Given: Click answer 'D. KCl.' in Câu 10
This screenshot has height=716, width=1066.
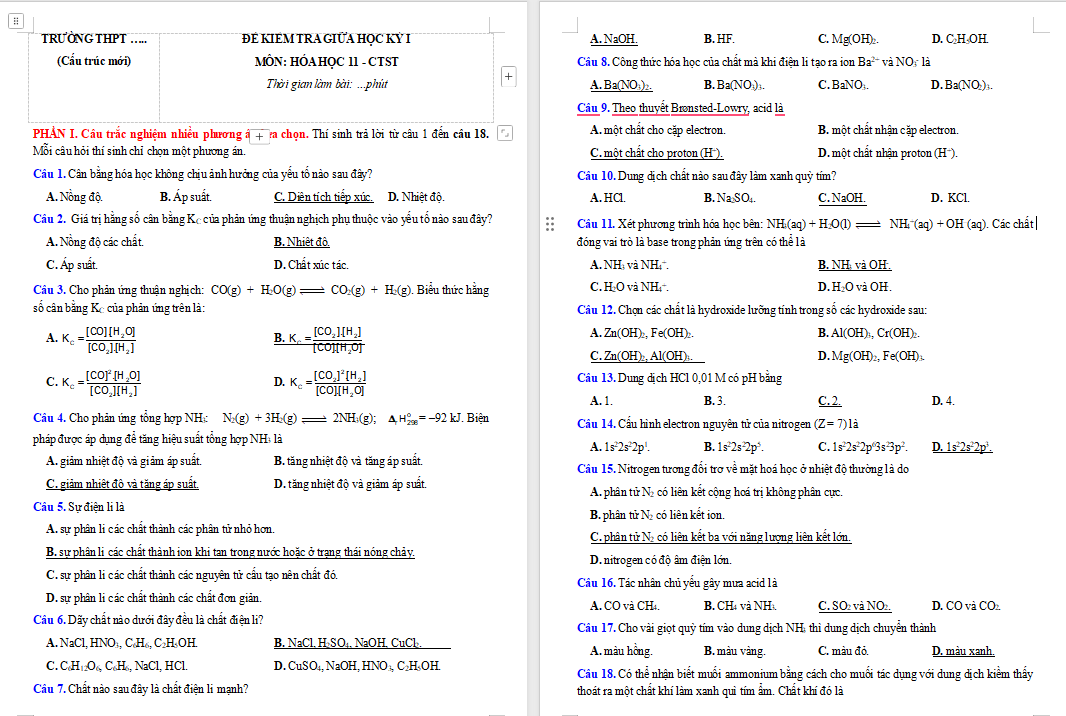Looking at the screenshot, I should (950, 199).
